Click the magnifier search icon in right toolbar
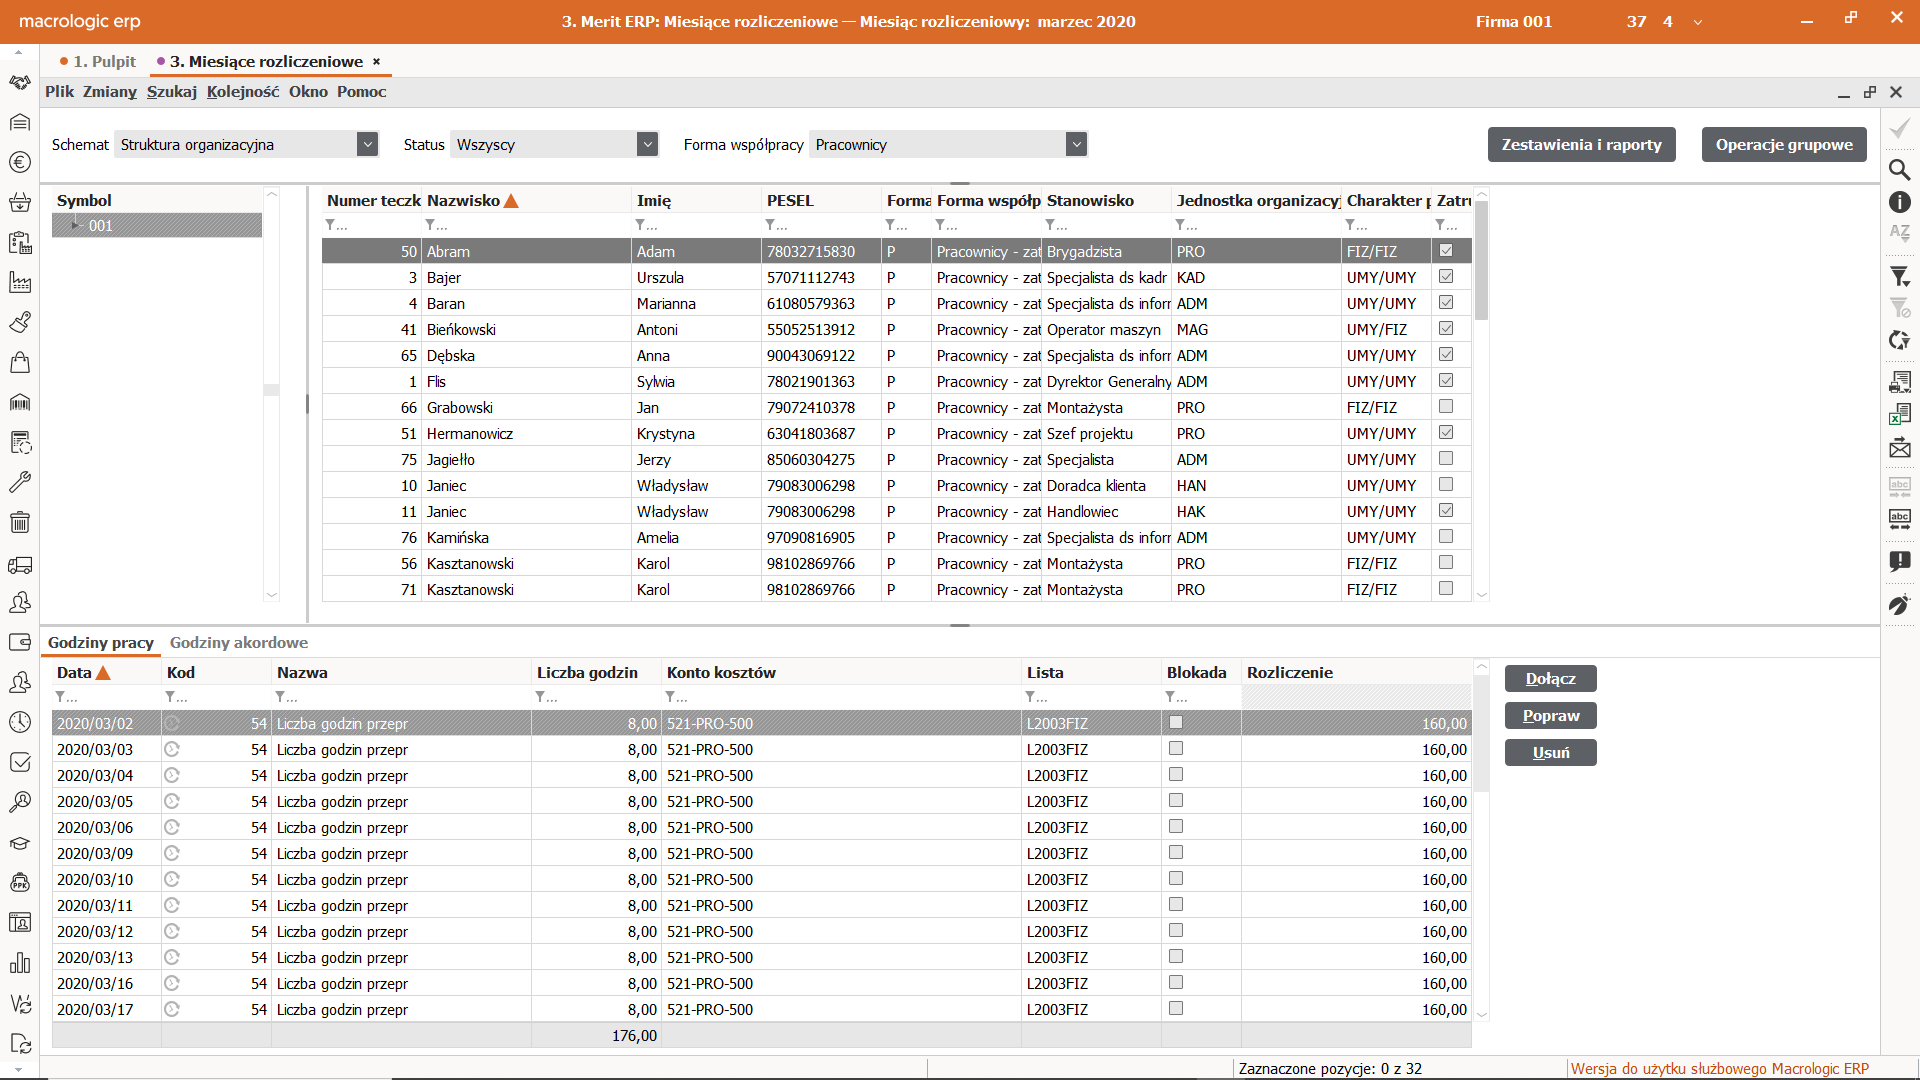The image size is (1920, 1080). coord(1899,169)
